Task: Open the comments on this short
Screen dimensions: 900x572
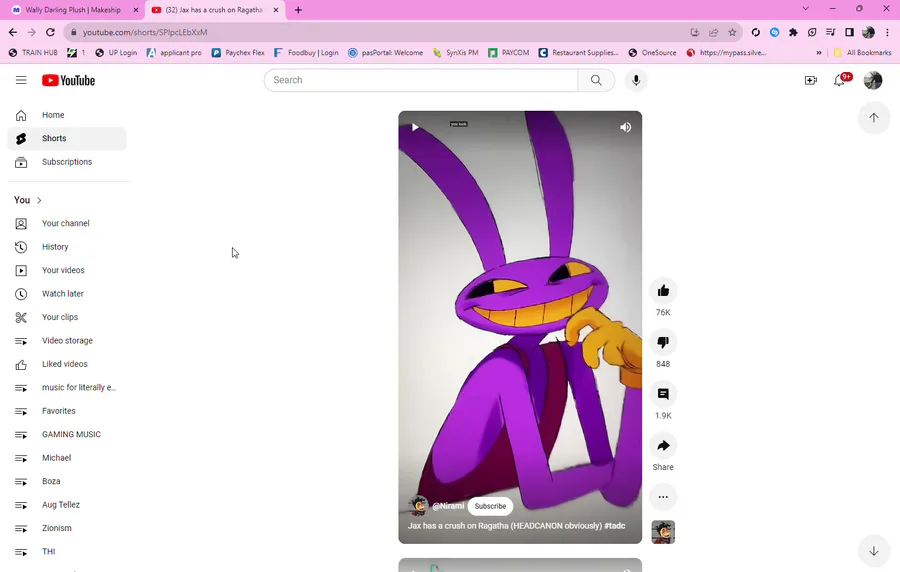Action: (663, 394)
